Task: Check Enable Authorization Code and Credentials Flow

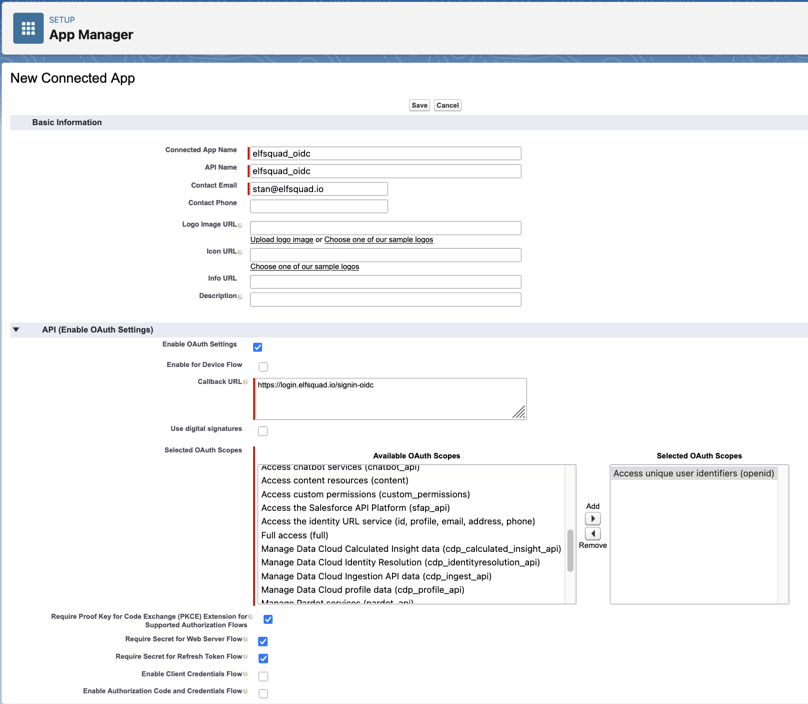Action: click(x=263, y=693)
